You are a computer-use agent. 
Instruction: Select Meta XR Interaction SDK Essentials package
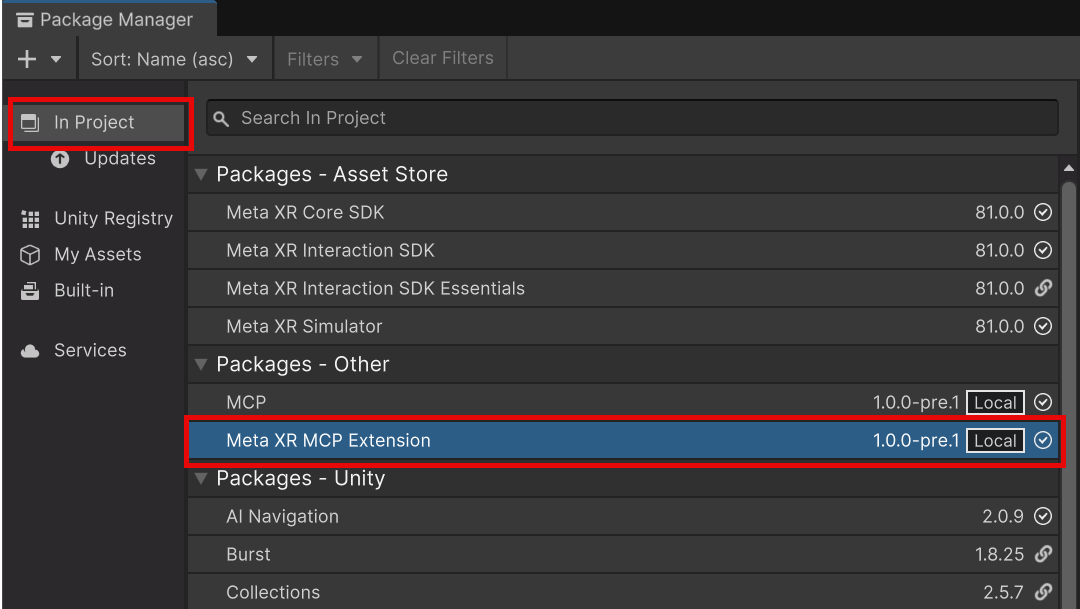(623, 288)
